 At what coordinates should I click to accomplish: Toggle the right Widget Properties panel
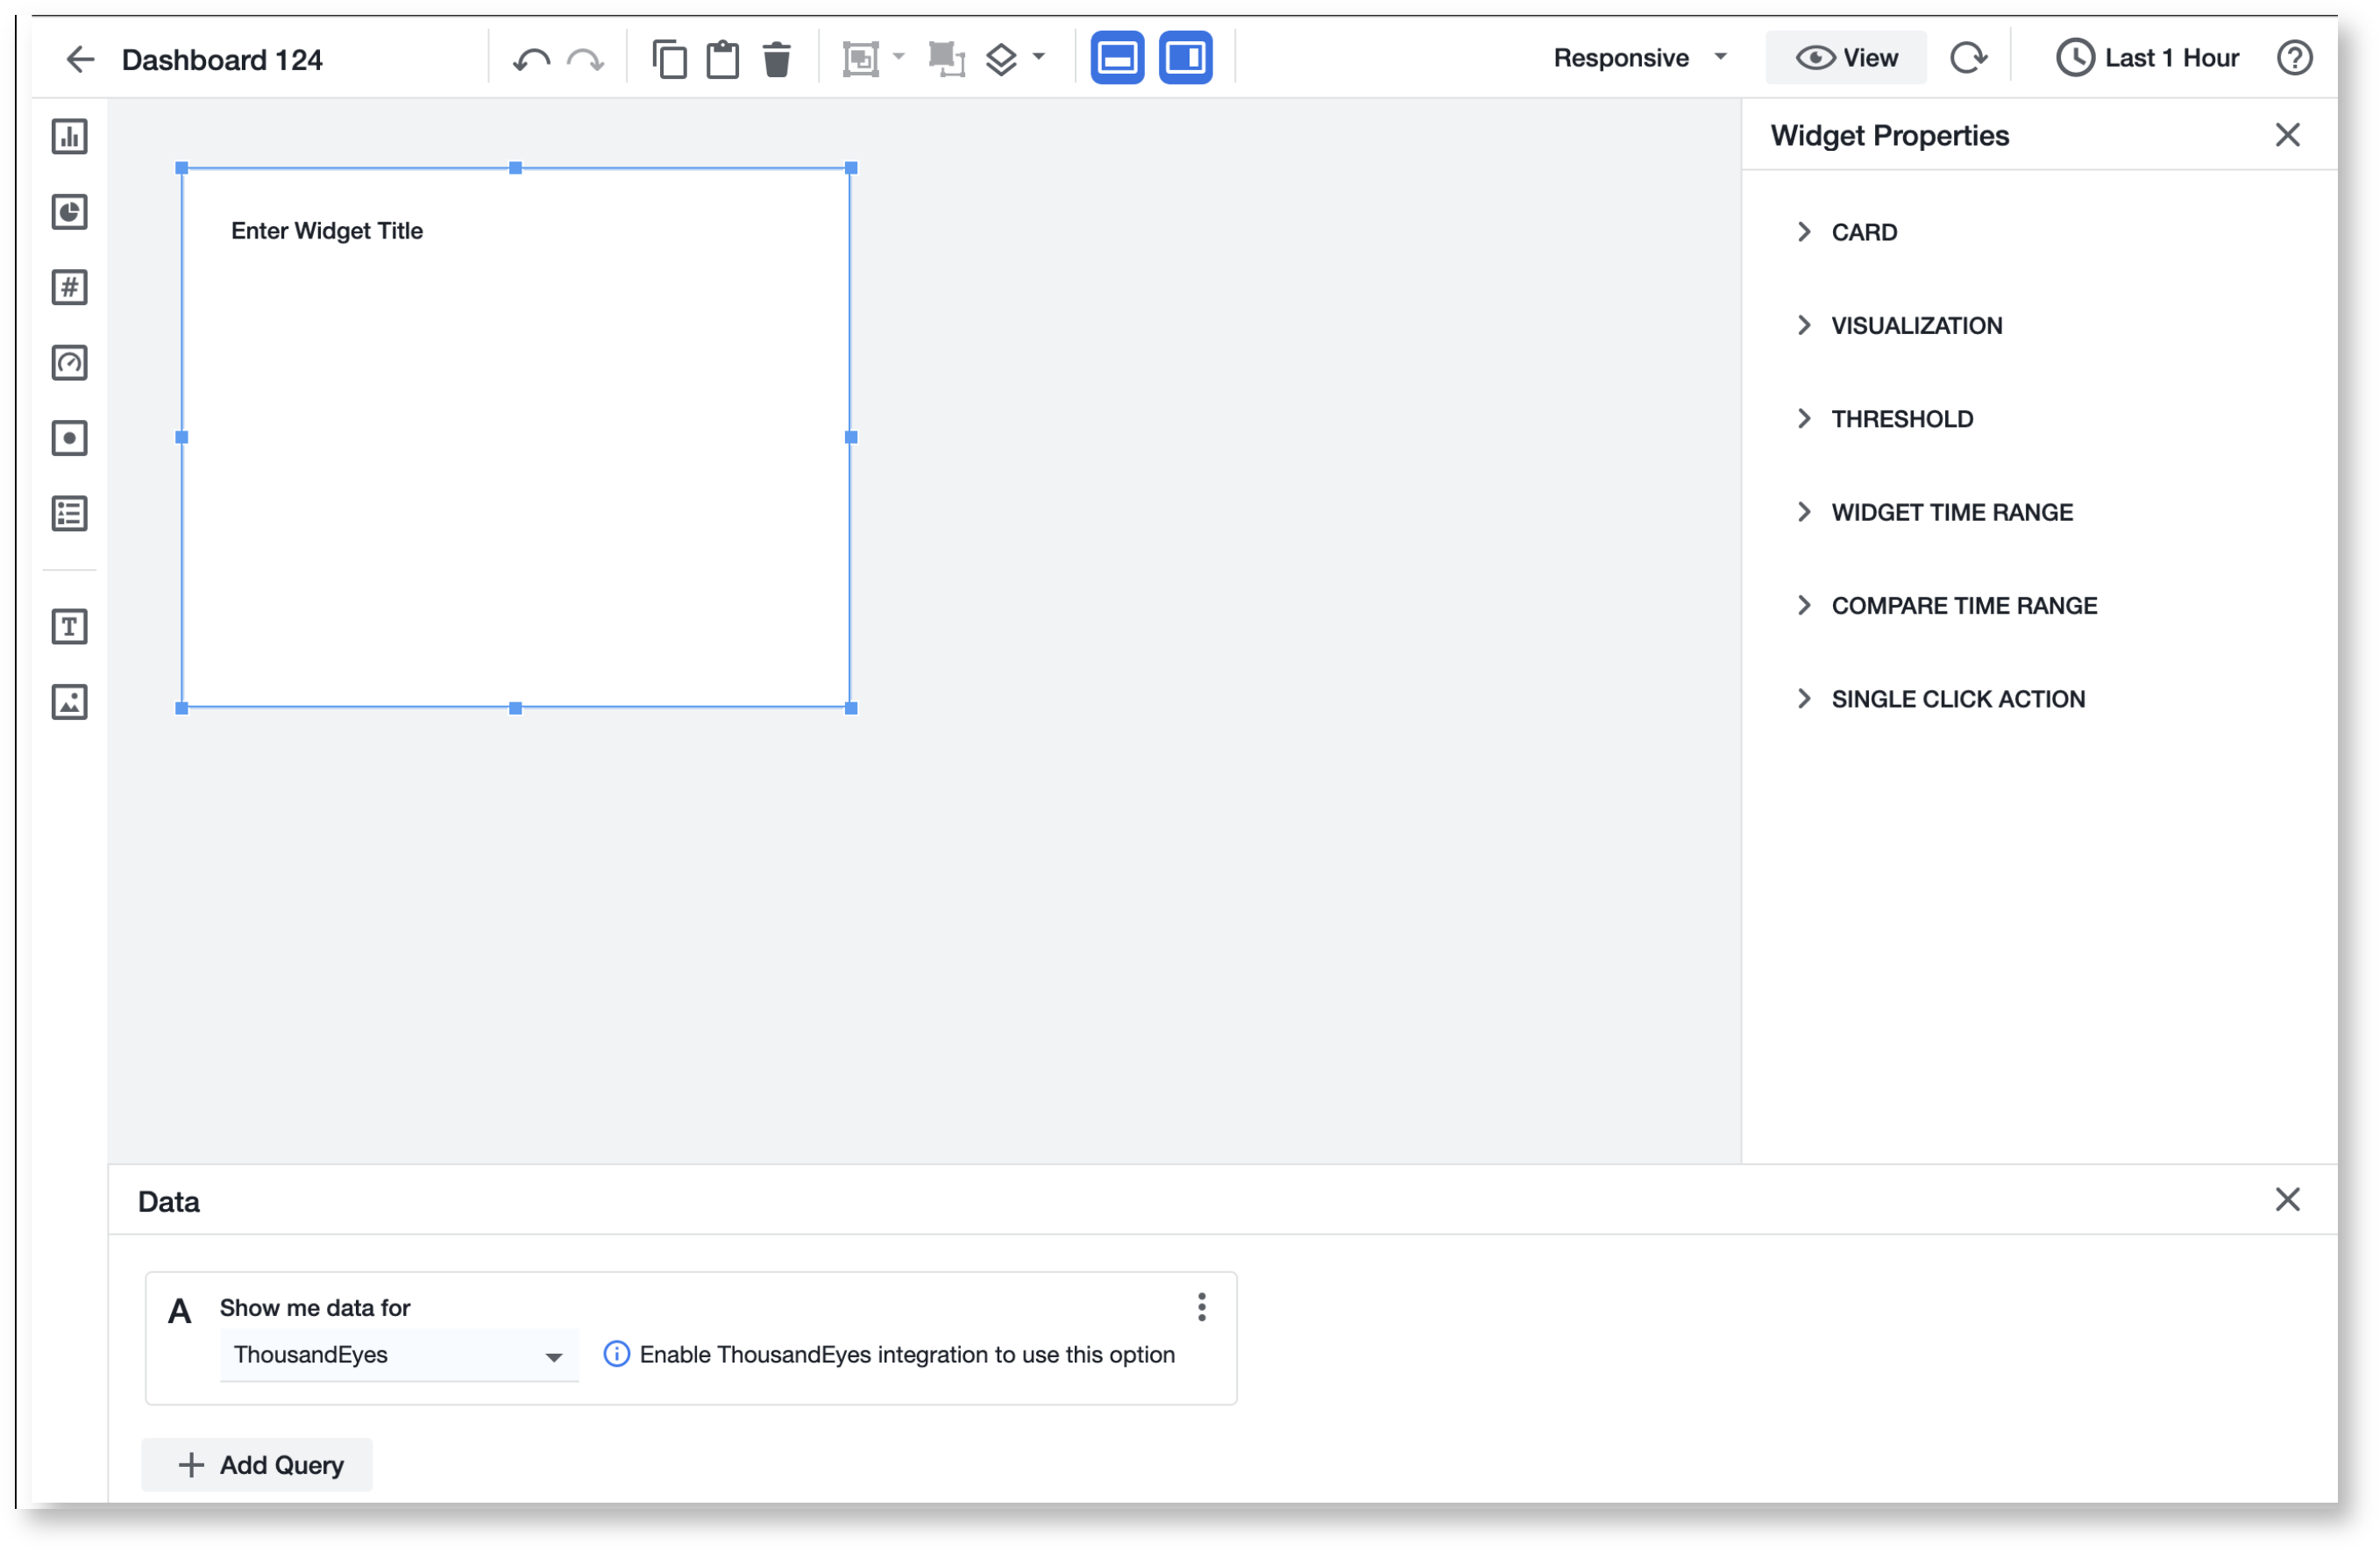[x=1186, y=58]
